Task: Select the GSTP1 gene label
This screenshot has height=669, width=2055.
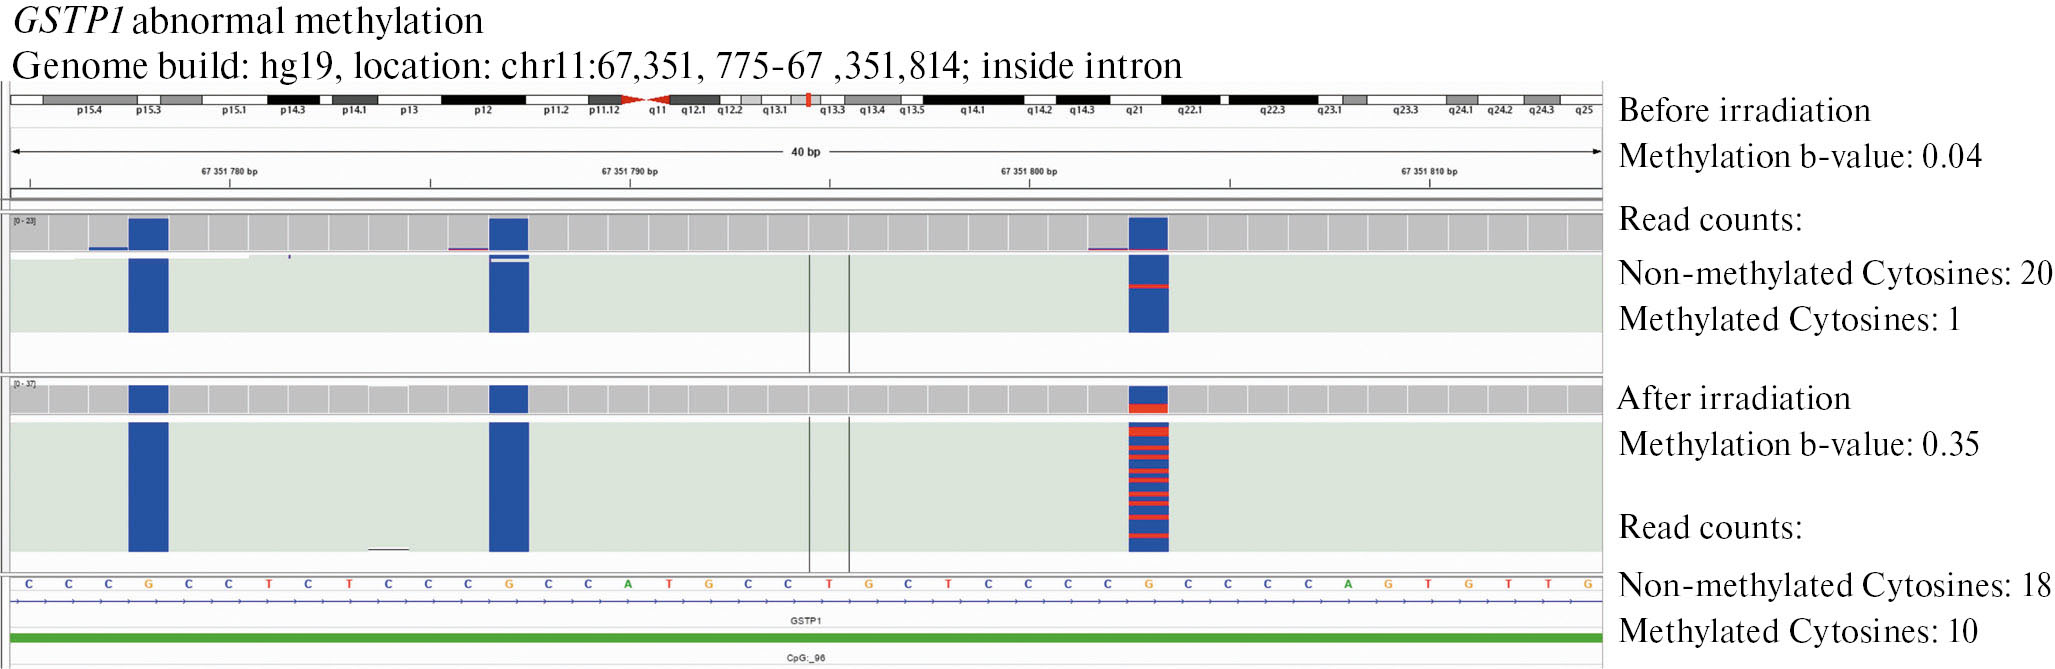Action: pyautogui.click(x=806, y=621)
